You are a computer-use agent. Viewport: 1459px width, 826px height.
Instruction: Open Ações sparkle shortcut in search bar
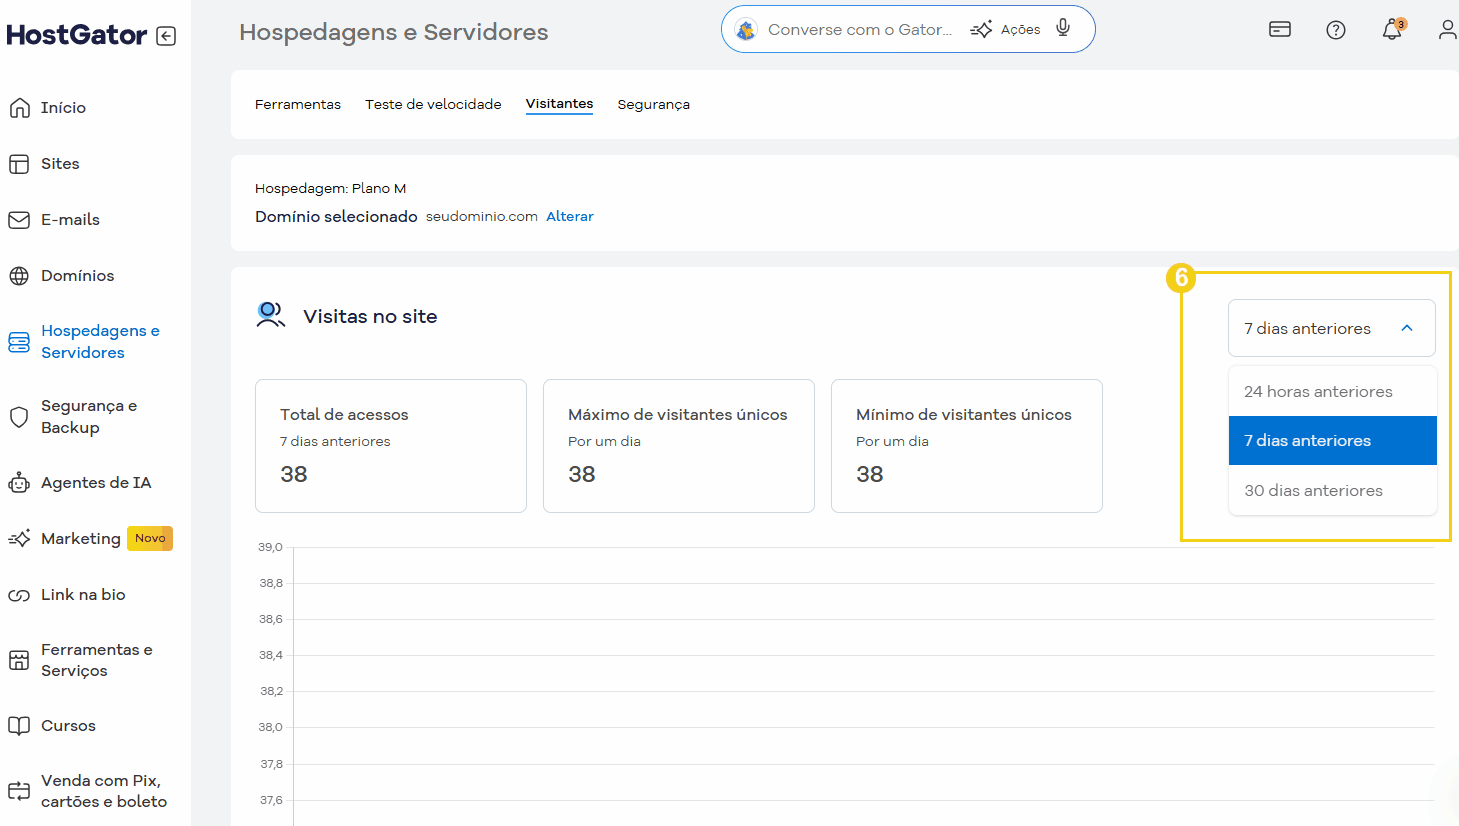coord(1005,28)
